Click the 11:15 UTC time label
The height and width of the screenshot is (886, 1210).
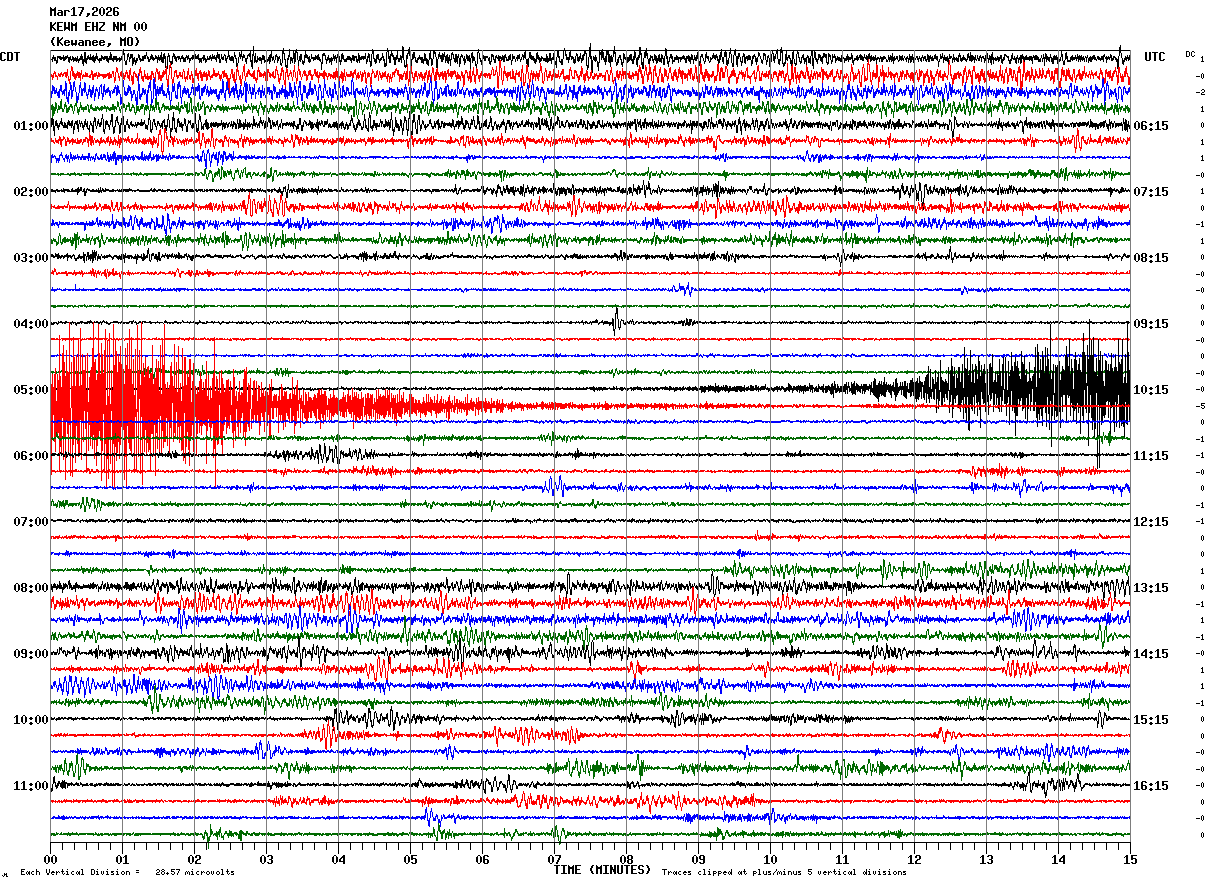tap(1151, 456)
